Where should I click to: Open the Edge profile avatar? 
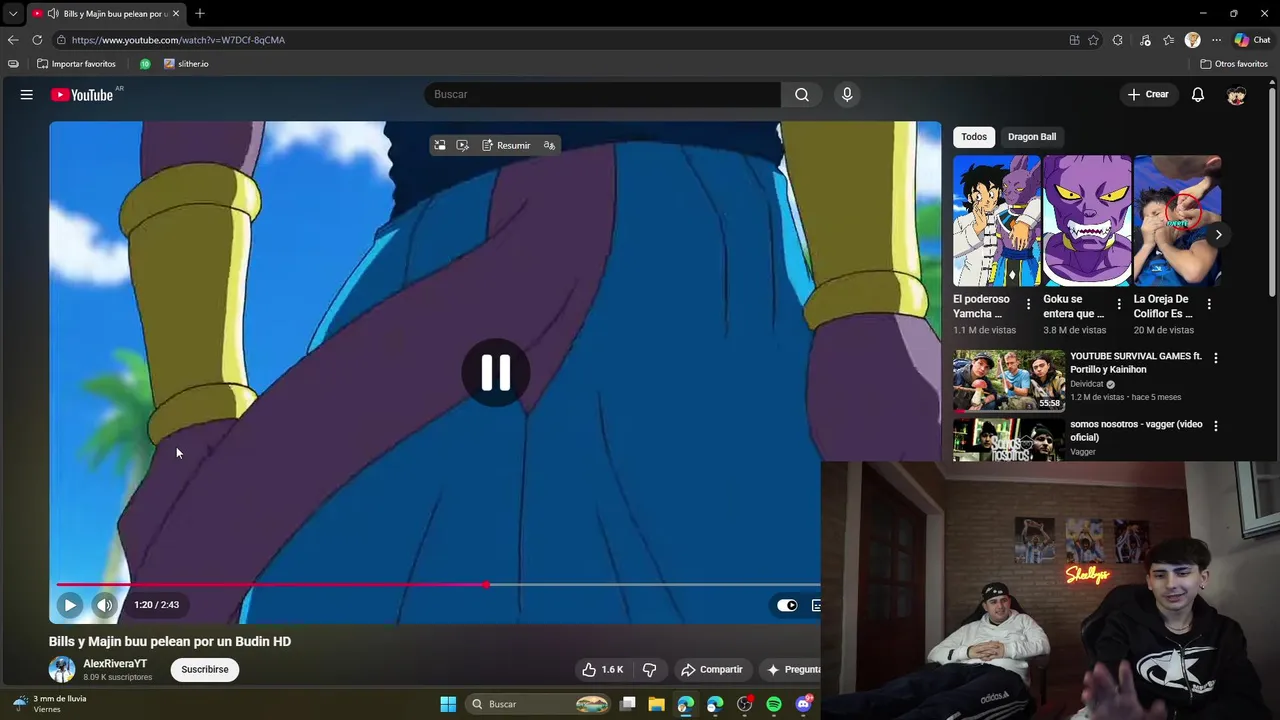[x=1192, y=40]
